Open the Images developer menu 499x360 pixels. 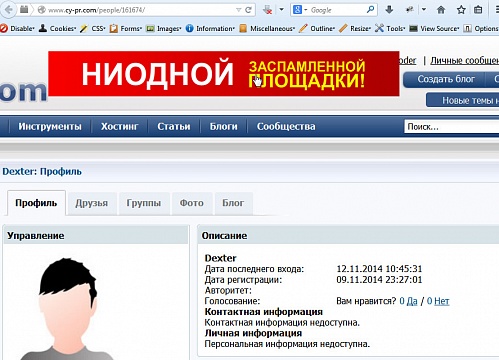[x=164, y=29]
